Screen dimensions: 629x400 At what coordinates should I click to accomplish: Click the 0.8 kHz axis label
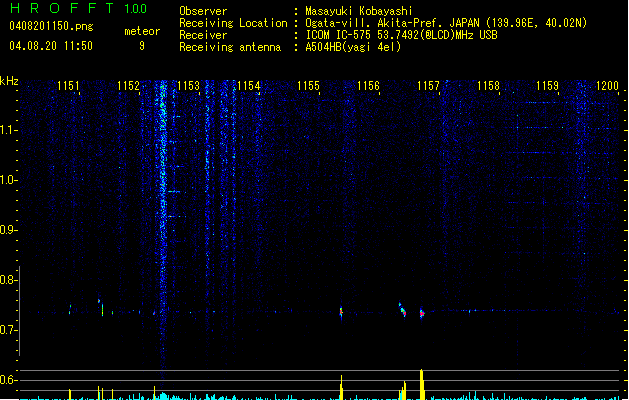coord(8,280)
